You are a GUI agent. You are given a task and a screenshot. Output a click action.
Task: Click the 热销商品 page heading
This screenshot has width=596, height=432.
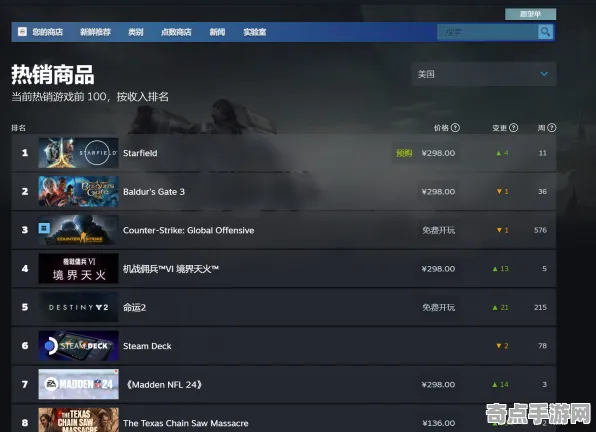pos(53,74)
